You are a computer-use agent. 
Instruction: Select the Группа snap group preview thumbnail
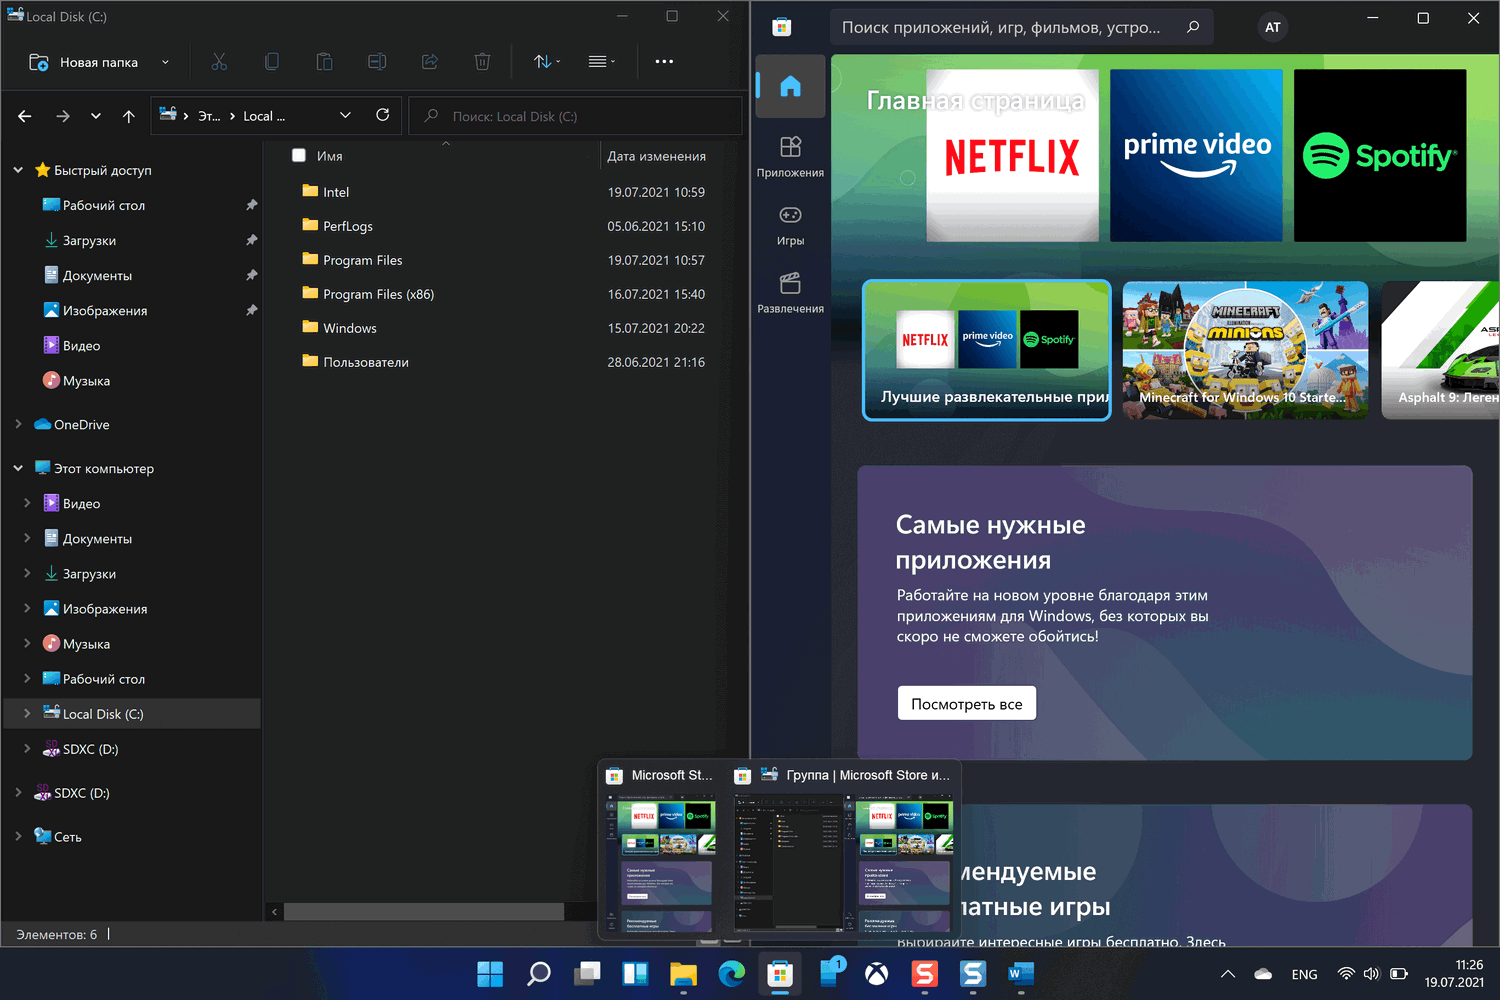tap(842, 863)
